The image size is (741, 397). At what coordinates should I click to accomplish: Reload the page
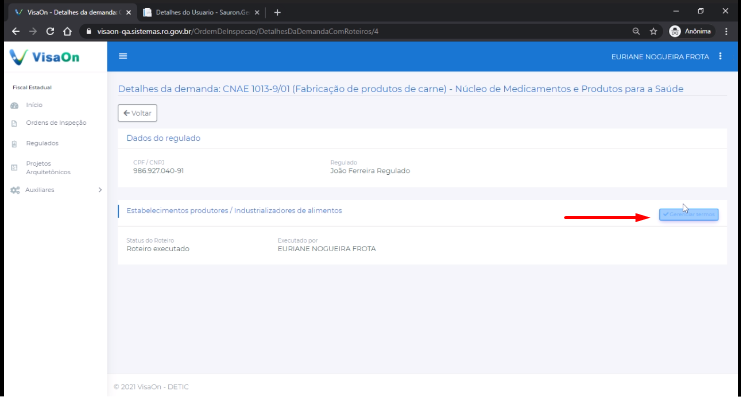click(50, 31)
